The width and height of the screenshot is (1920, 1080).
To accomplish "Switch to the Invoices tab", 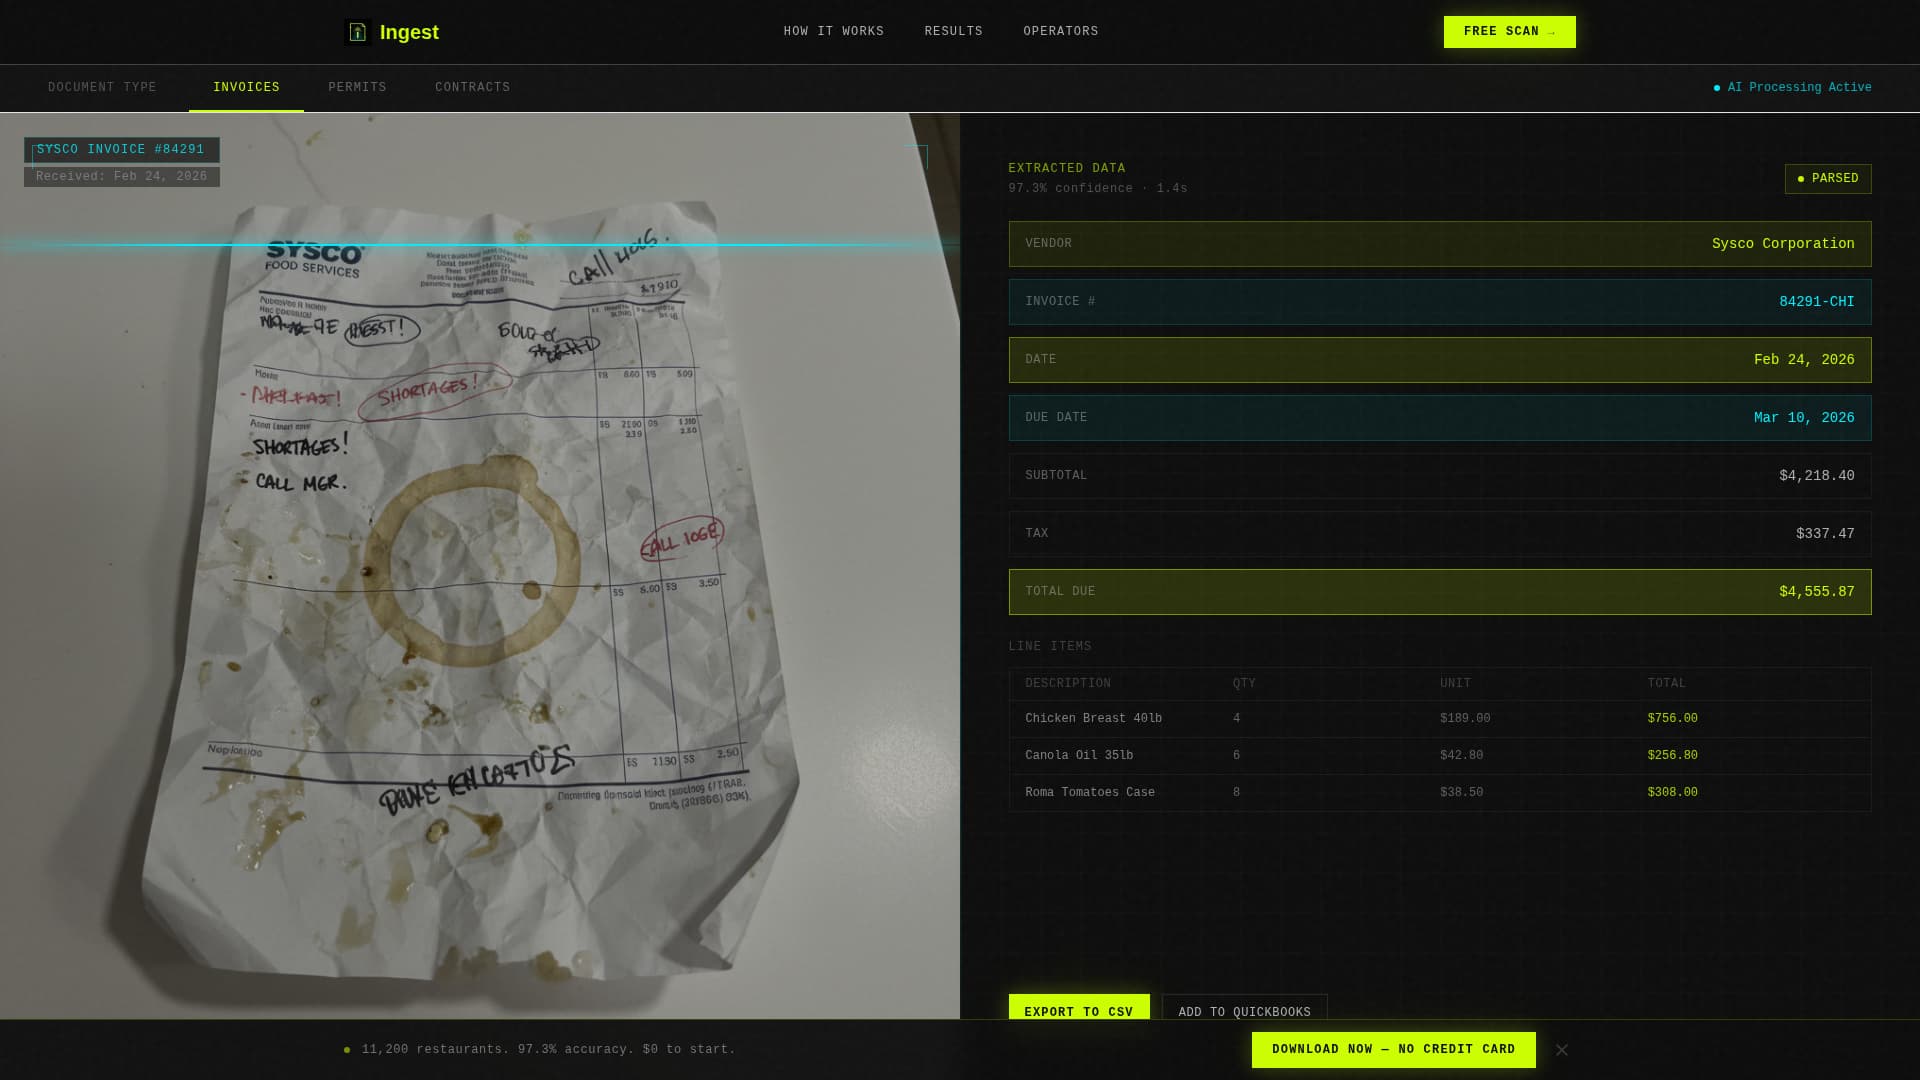I will 246,88.
